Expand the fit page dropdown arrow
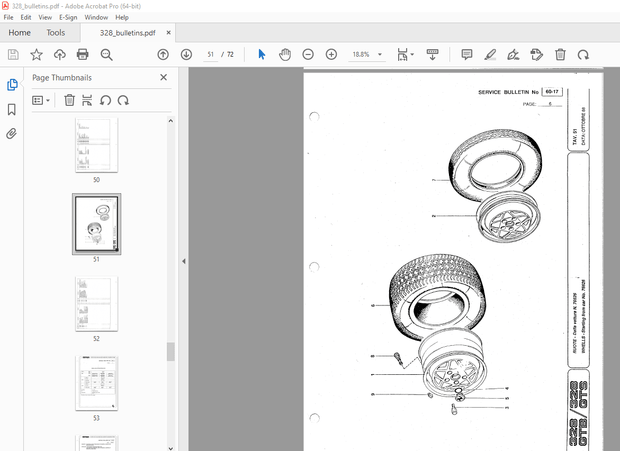This screenshot has height=451, width=620. [x=412, y=54]
